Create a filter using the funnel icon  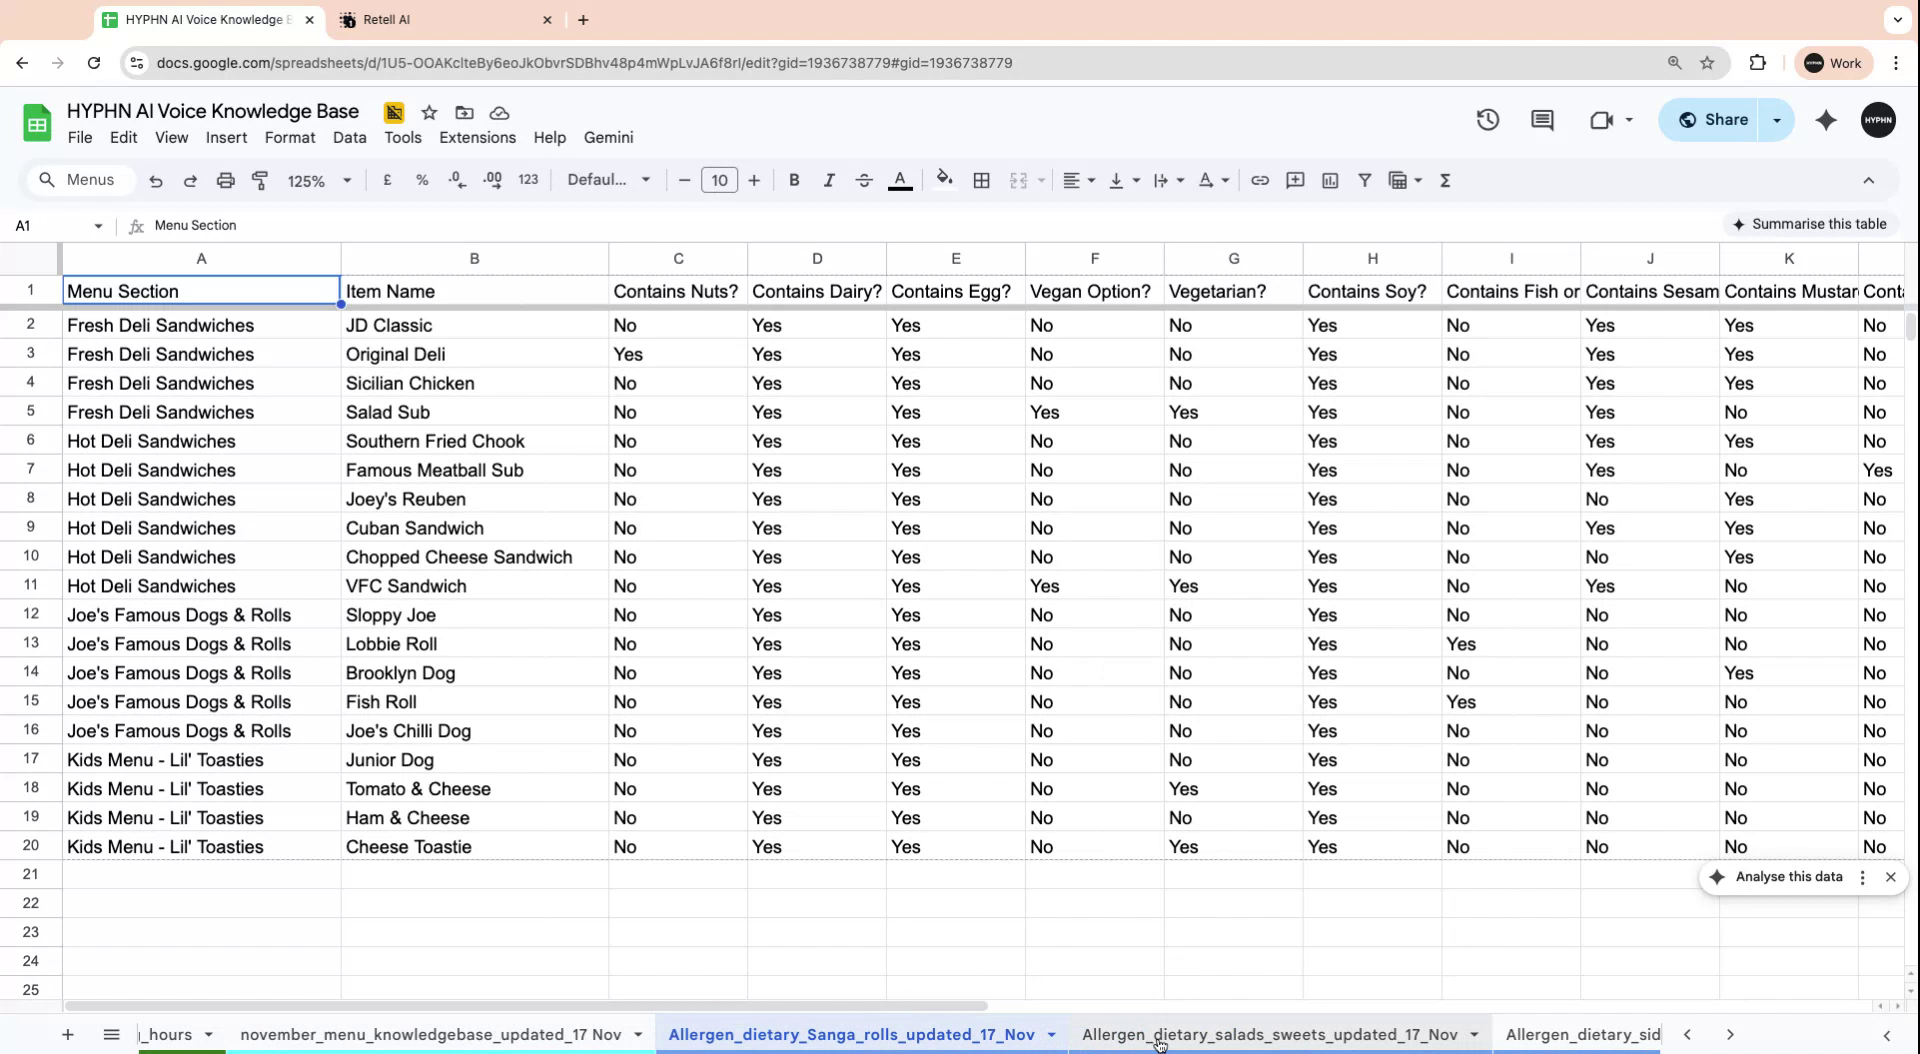pyautogui.click(x=1365, y=180)
